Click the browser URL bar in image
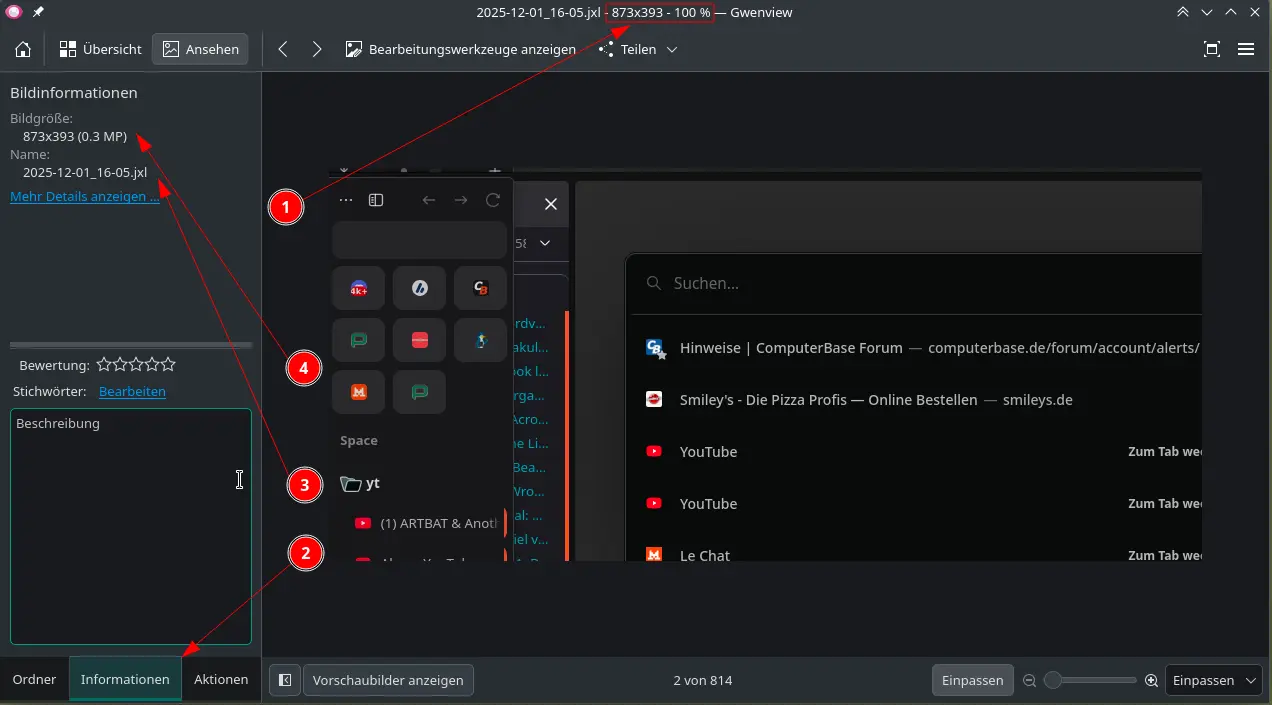This screenshot has height=705, width=1272. coord(420,241)
